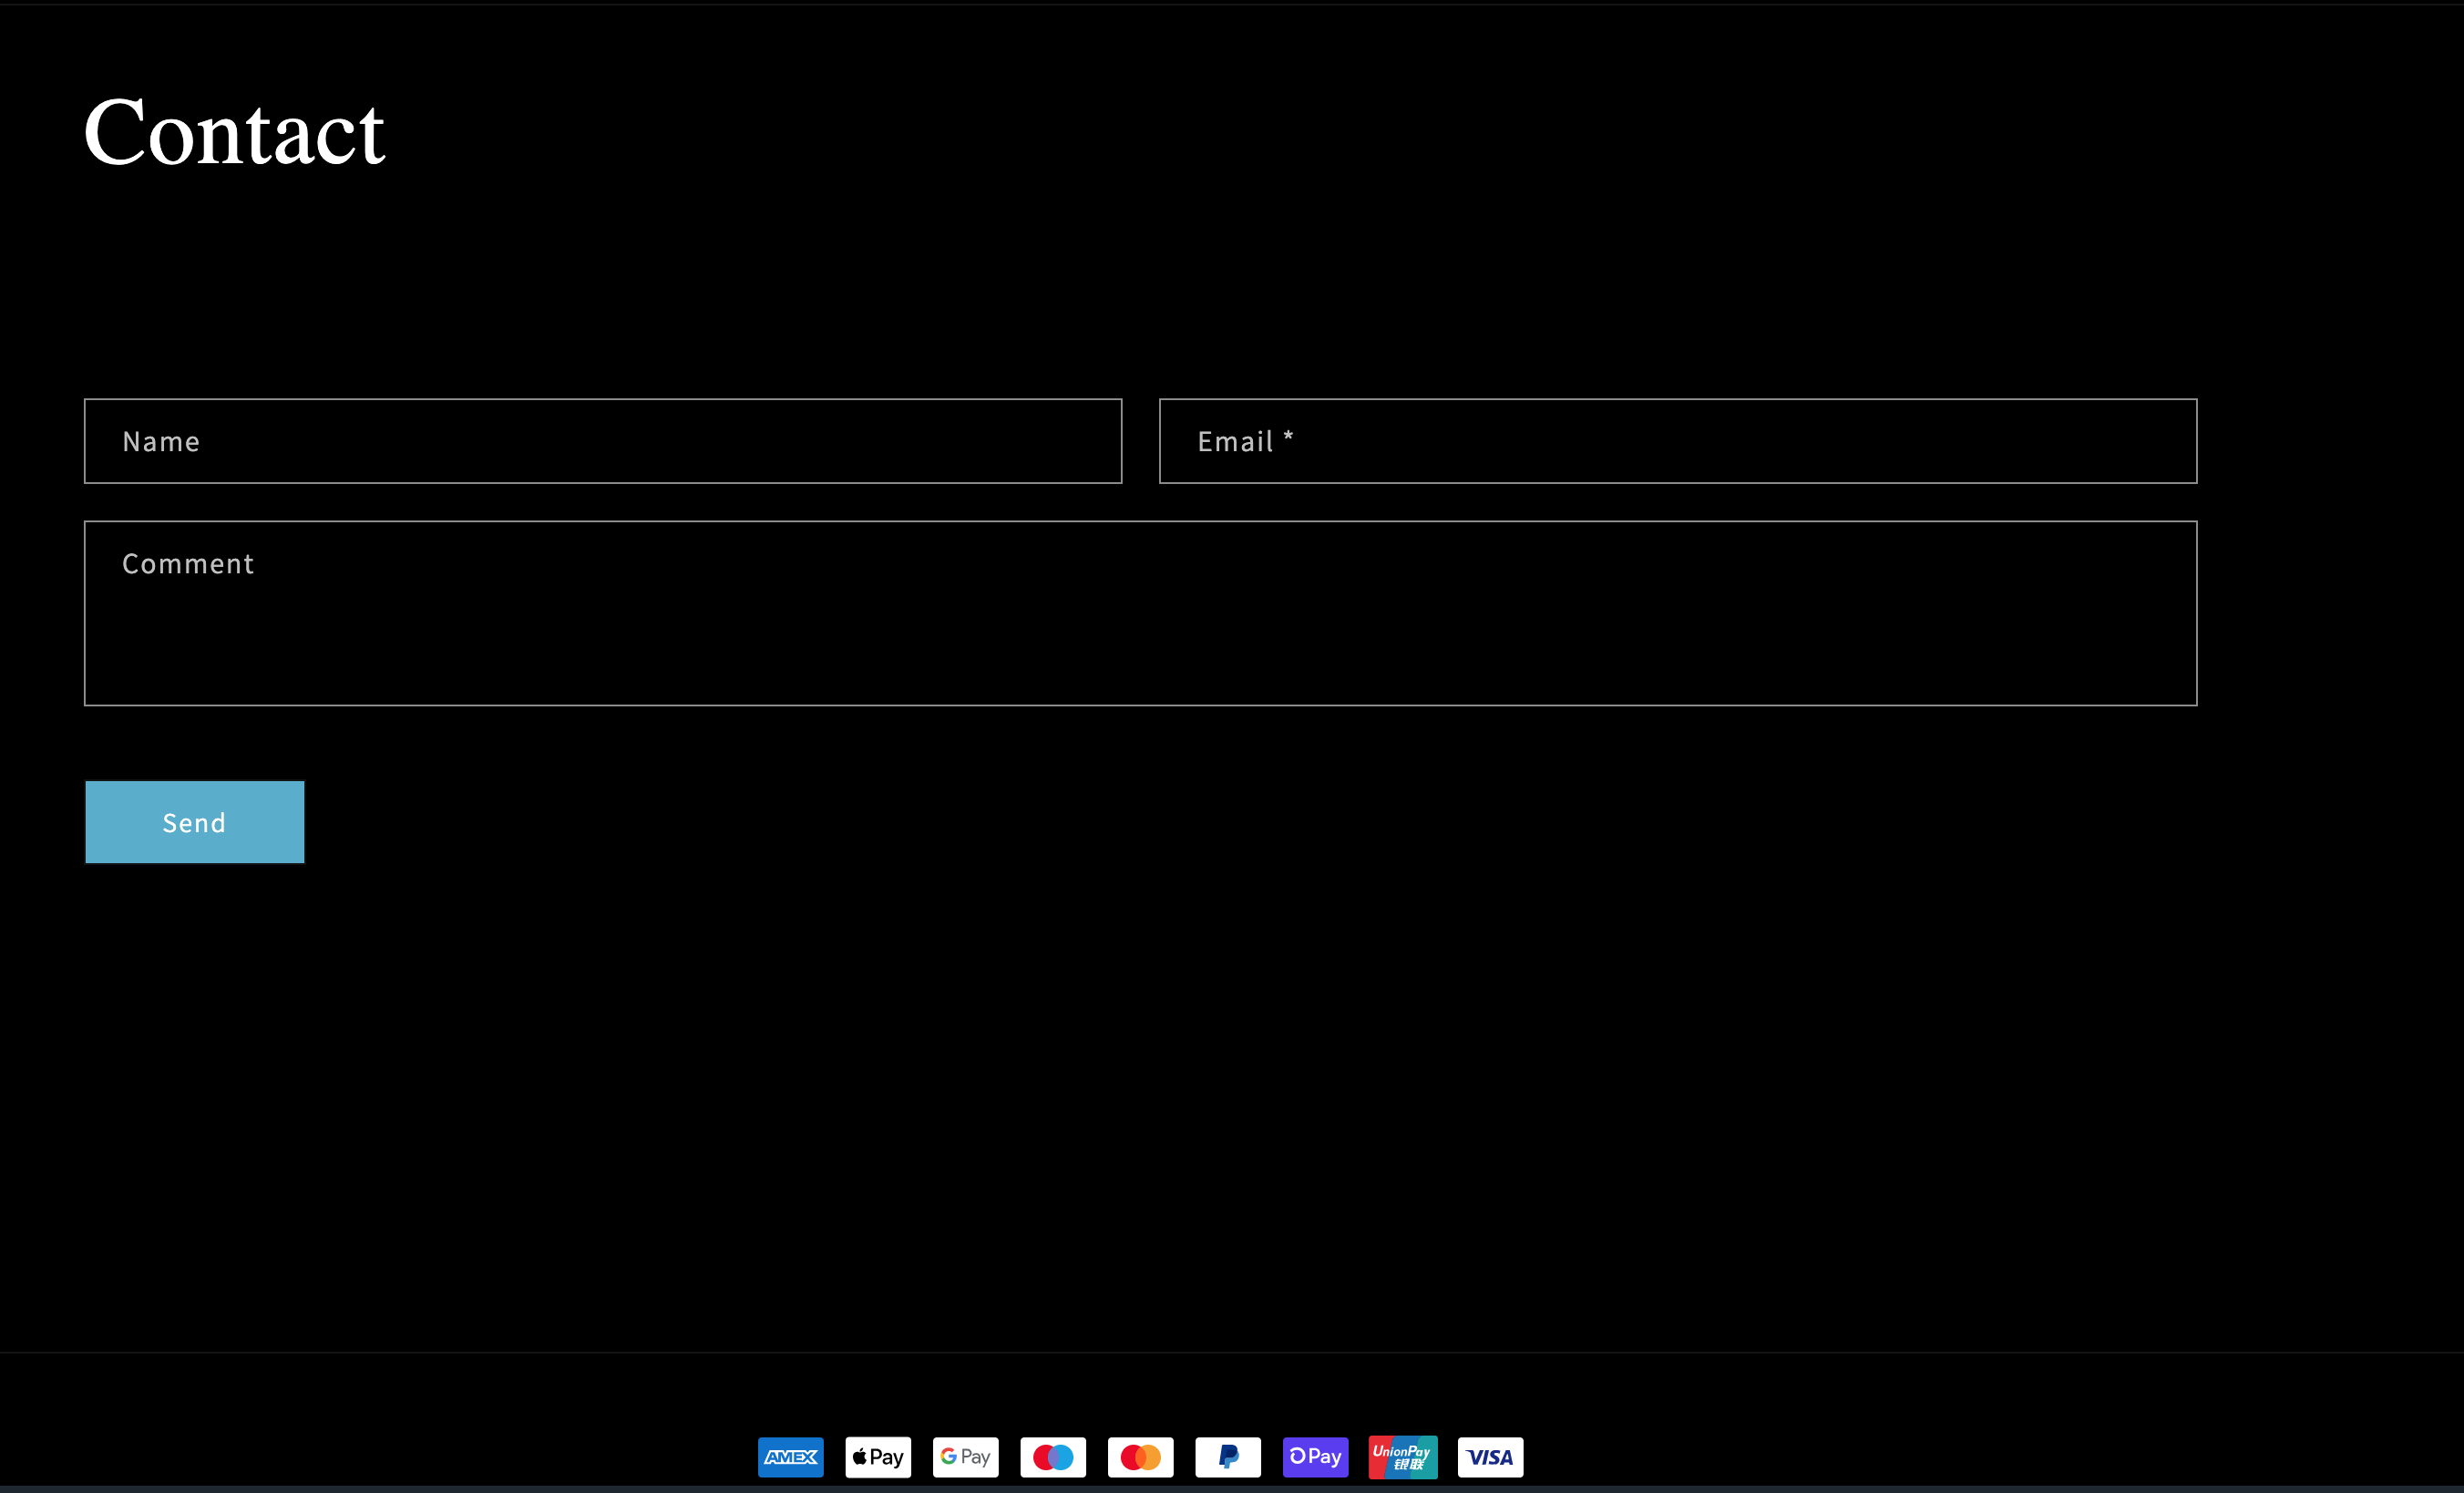Select the PayPal payment icon
Screen dimensions: 2464x1493
pyautogui.click(x=1227, y=1457)
